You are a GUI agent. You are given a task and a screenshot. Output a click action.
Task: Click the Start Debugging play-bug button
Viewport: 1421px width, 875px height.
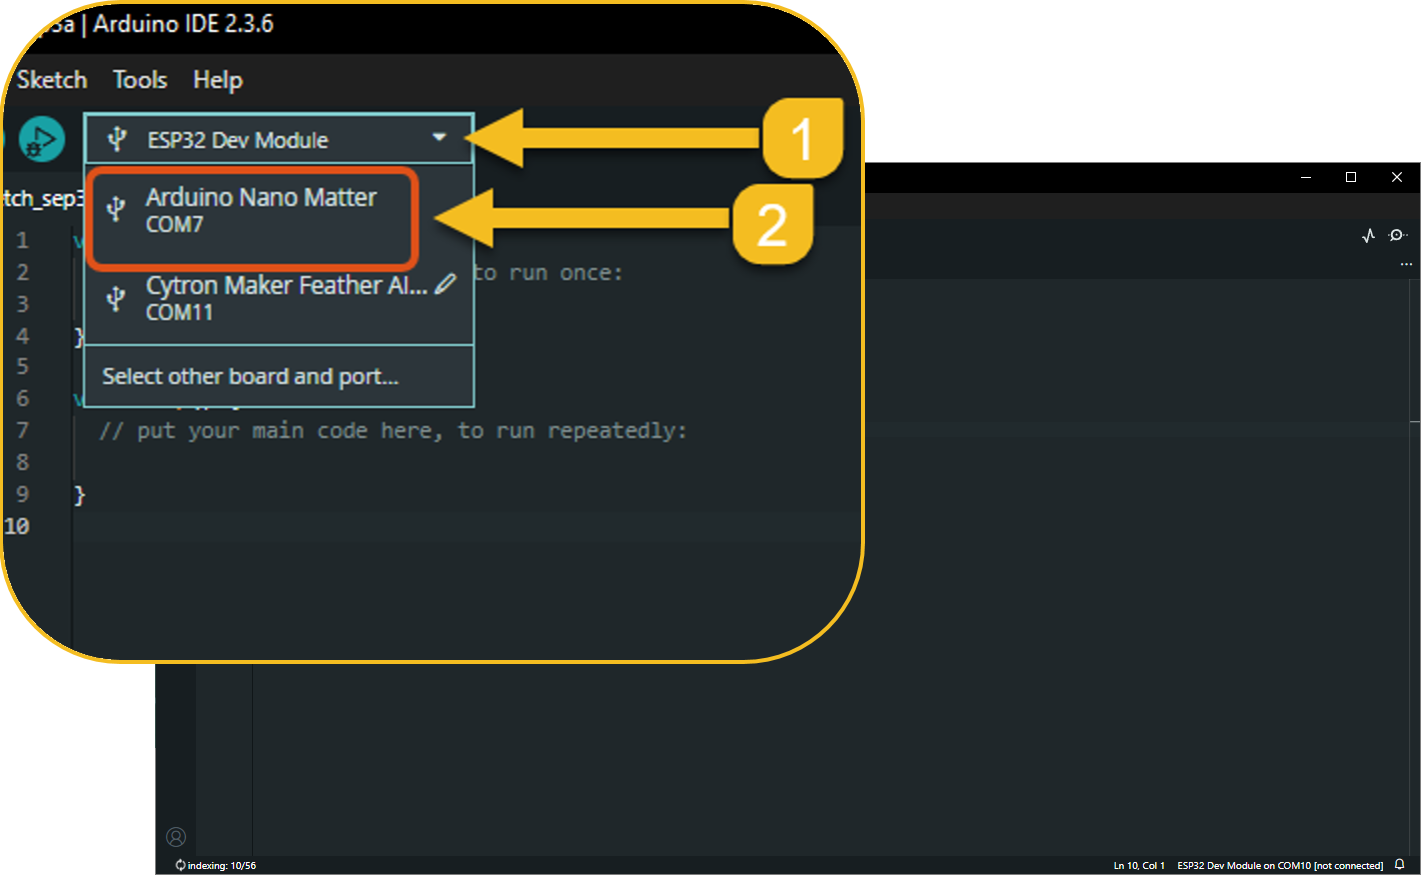(x=42, y=139)
